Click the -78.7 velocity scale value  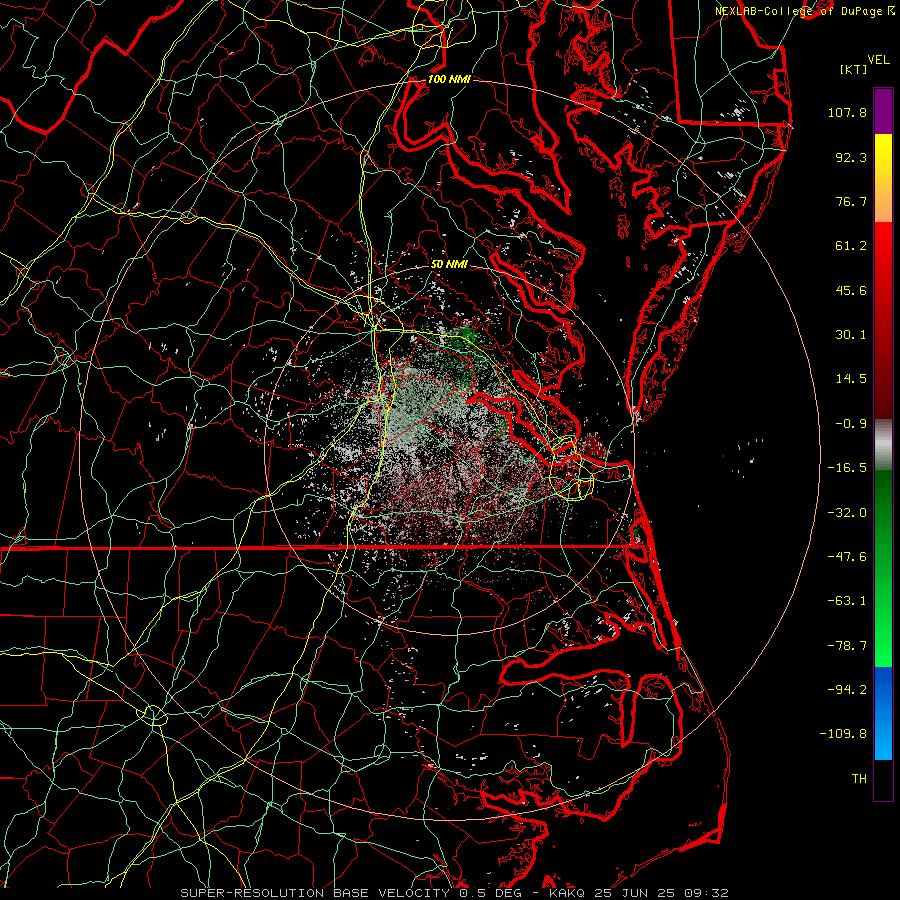pos(847,646)
